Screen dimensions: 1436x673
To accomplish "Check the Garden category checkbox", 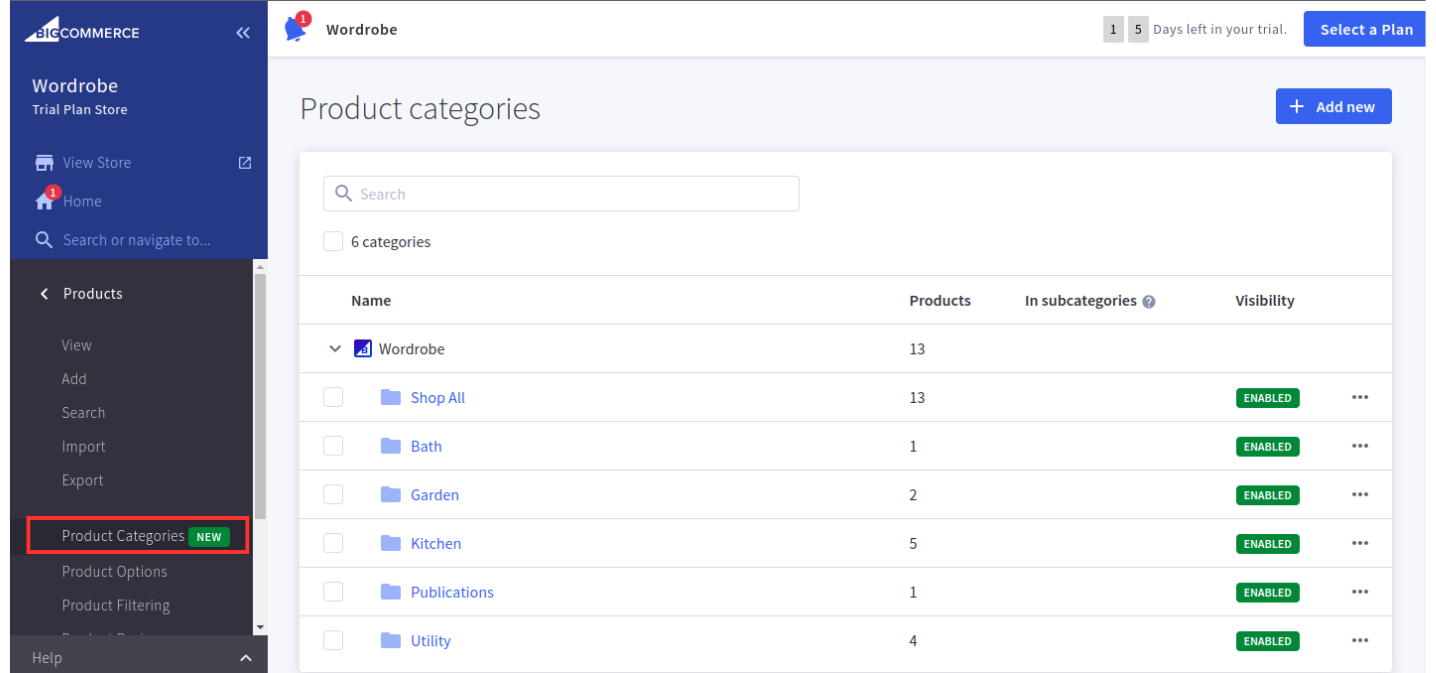I will coord(333,495).
